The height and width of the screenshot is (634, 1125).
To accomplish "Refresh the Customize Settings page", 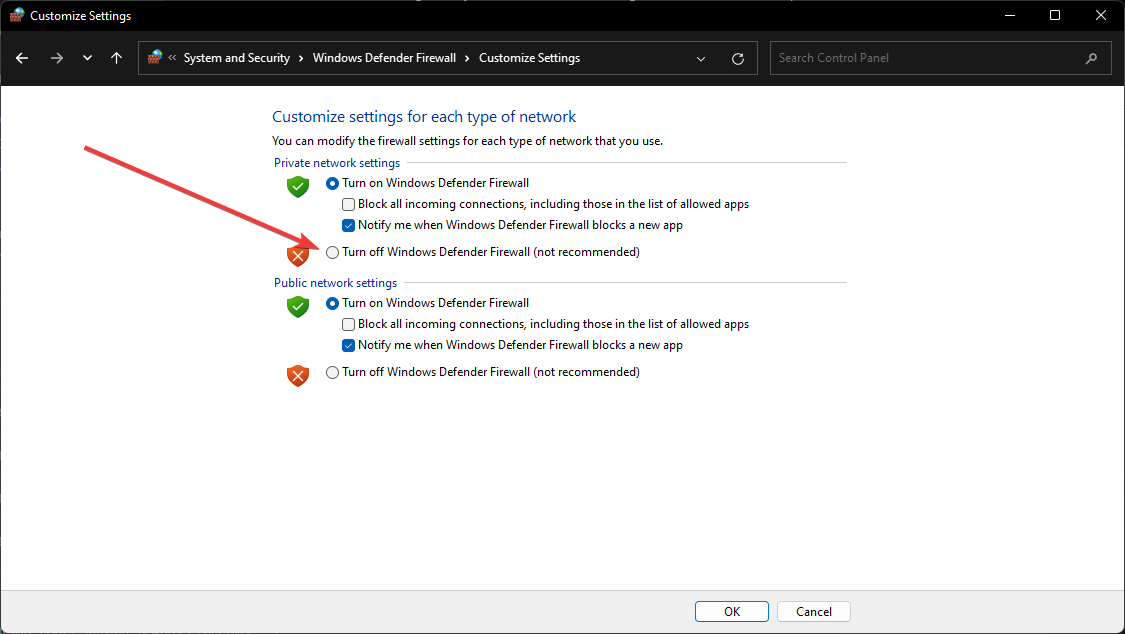I will pos(738,59).
